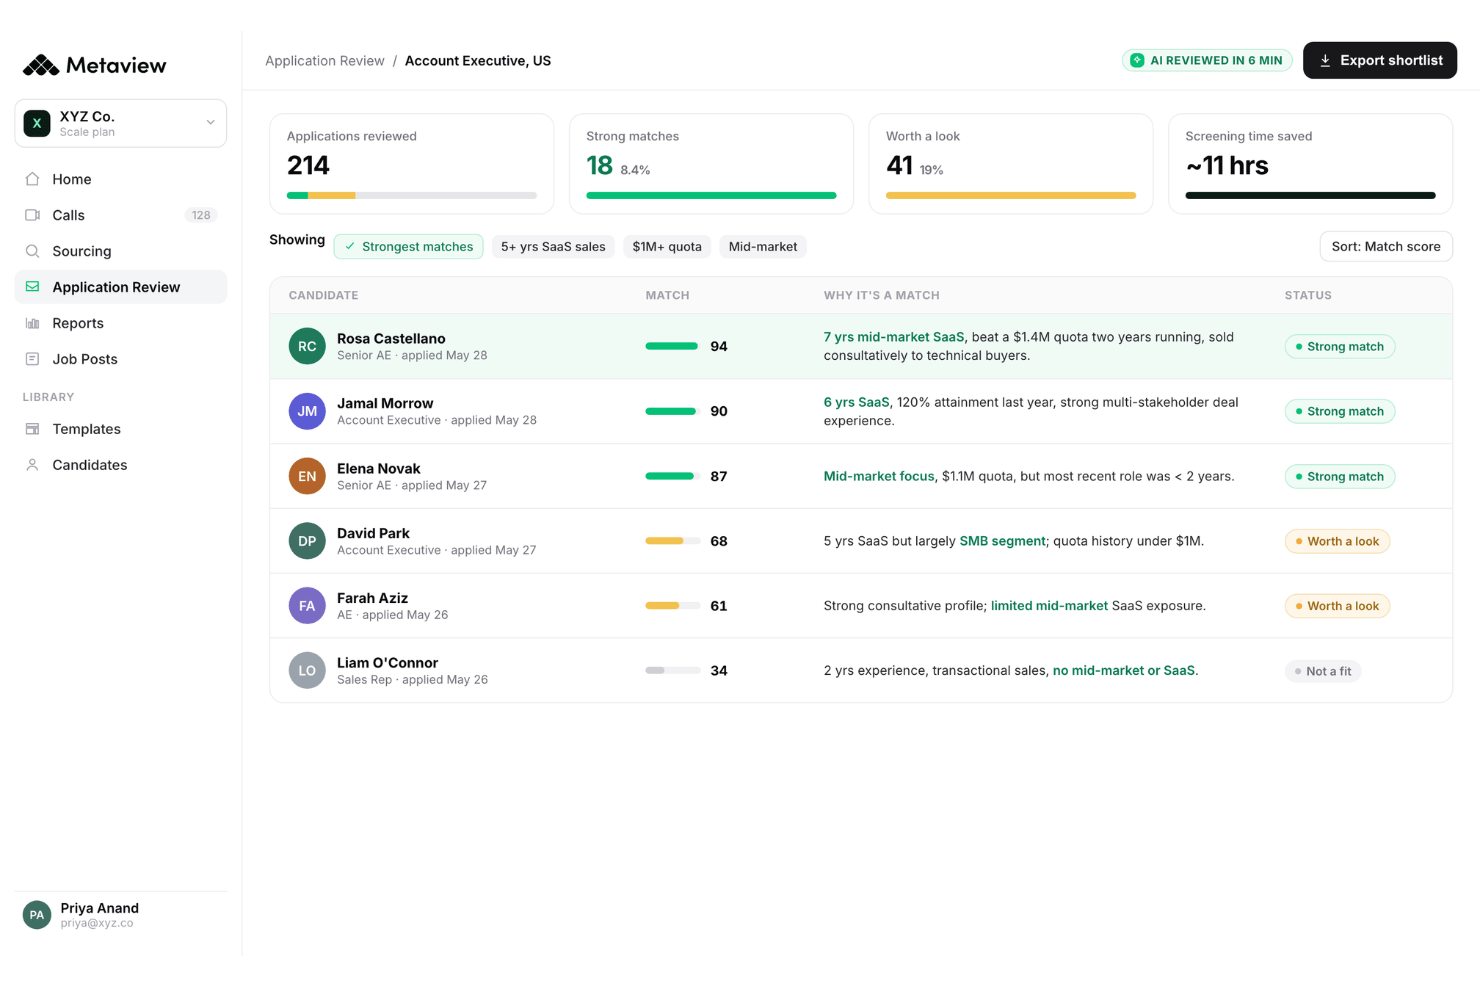Navigate to Job Posts
The image size is (1480, 987).
[121, 359]
